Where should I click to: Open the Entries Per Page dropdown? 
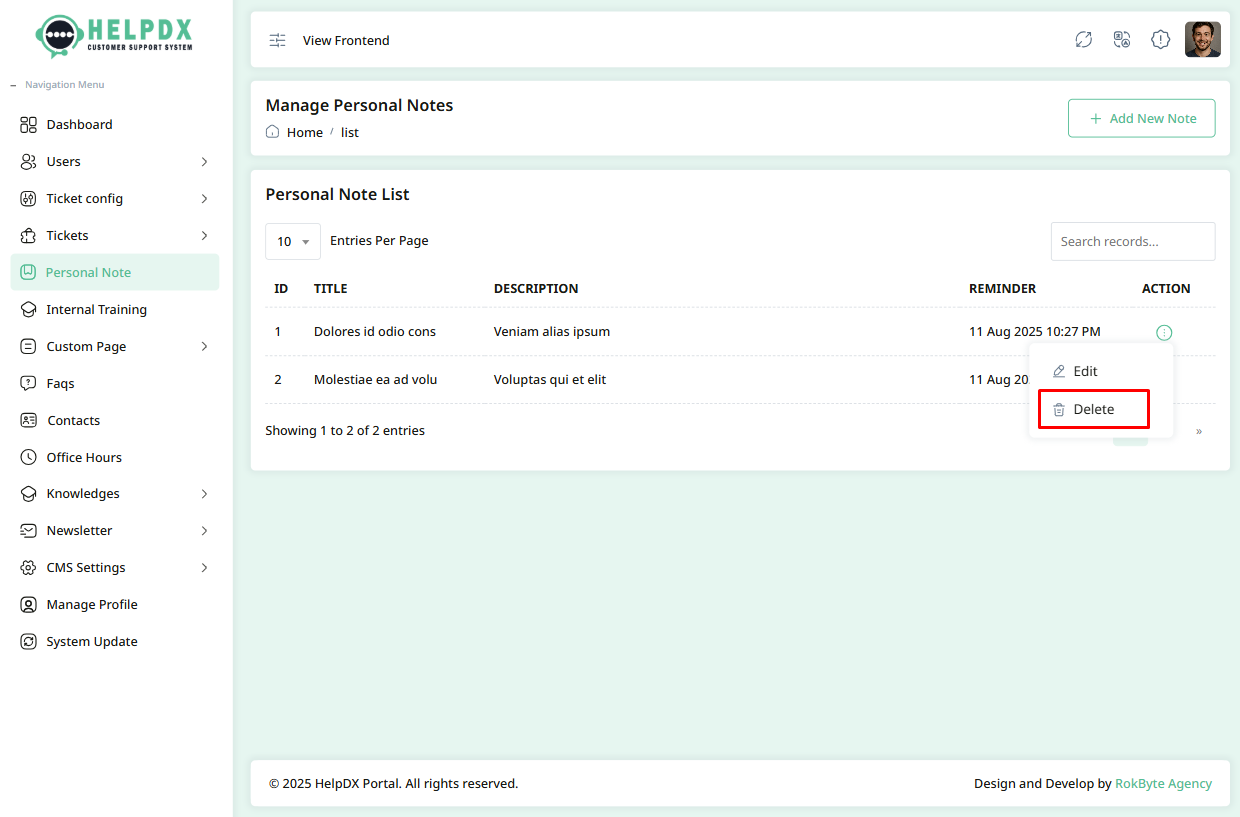click(292, 242)
